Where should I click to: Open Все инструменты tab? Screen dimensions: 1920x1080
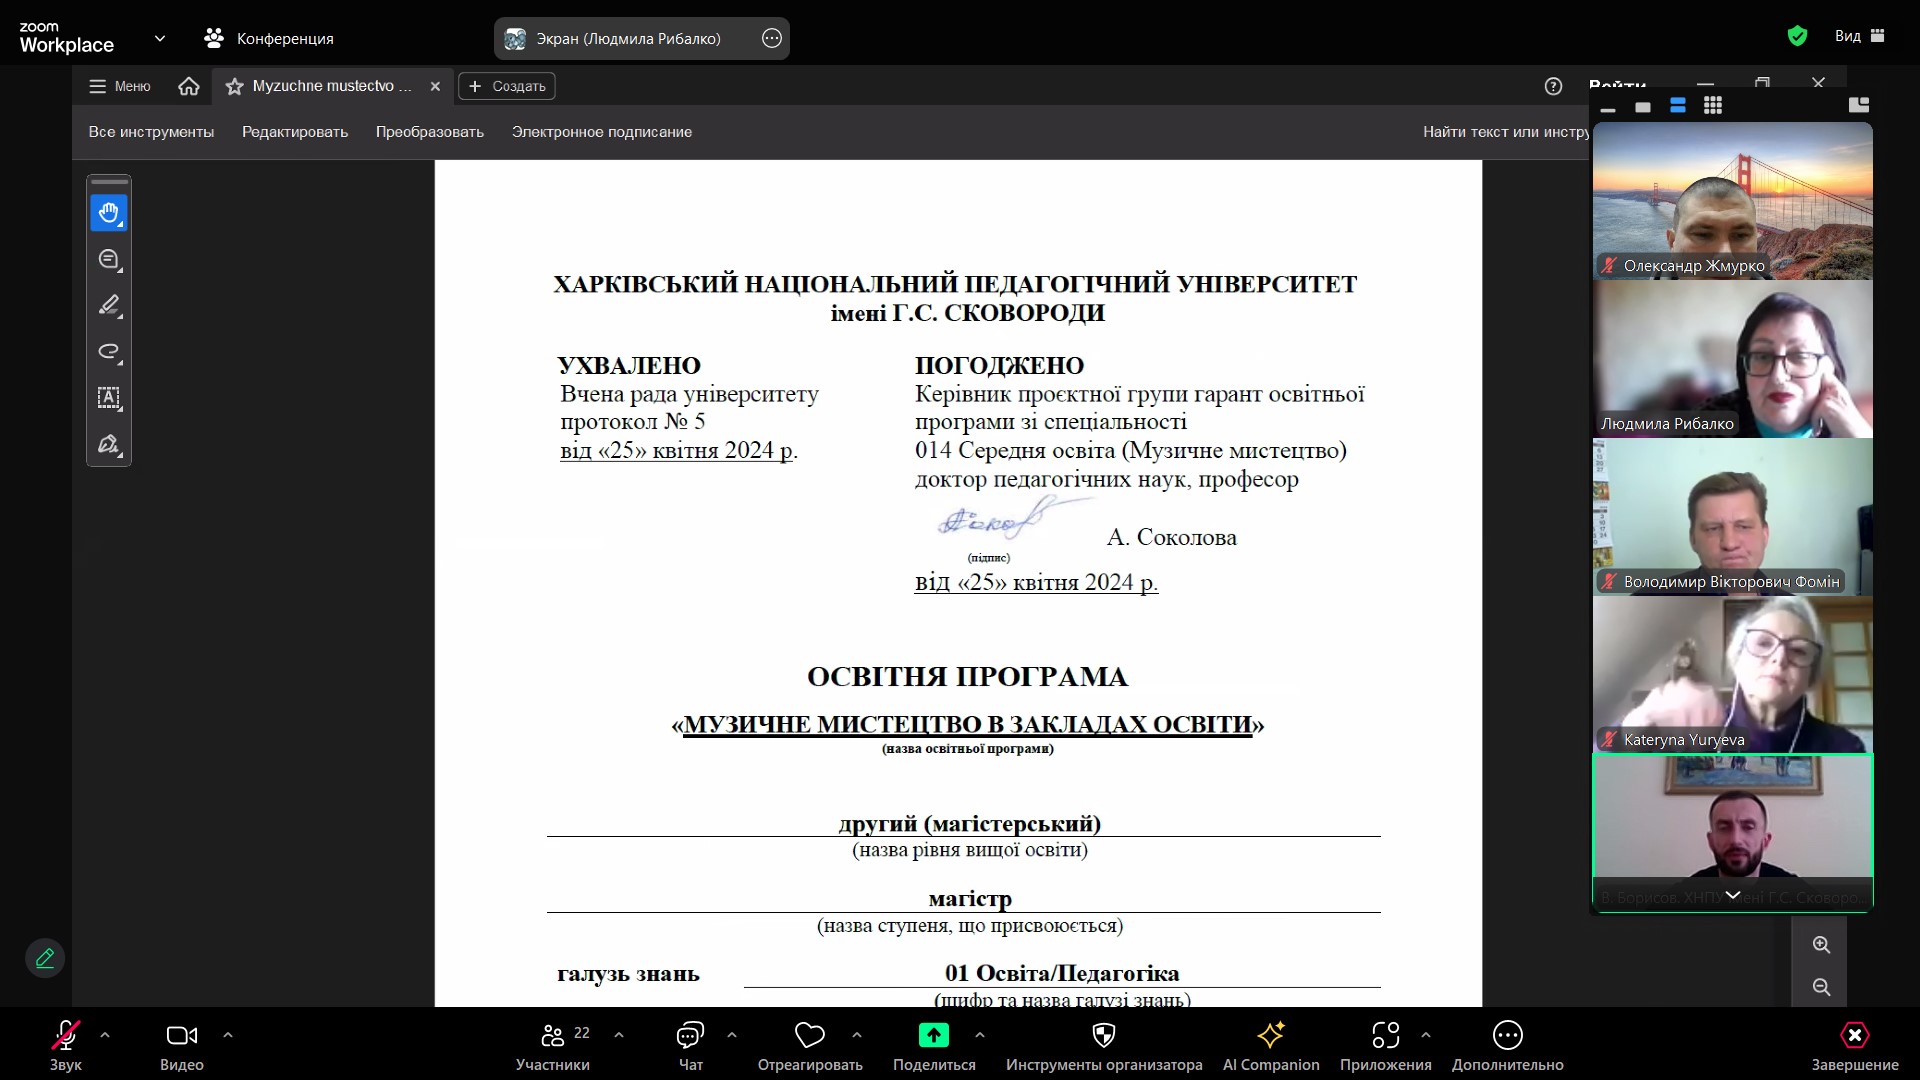coord(151,132)
